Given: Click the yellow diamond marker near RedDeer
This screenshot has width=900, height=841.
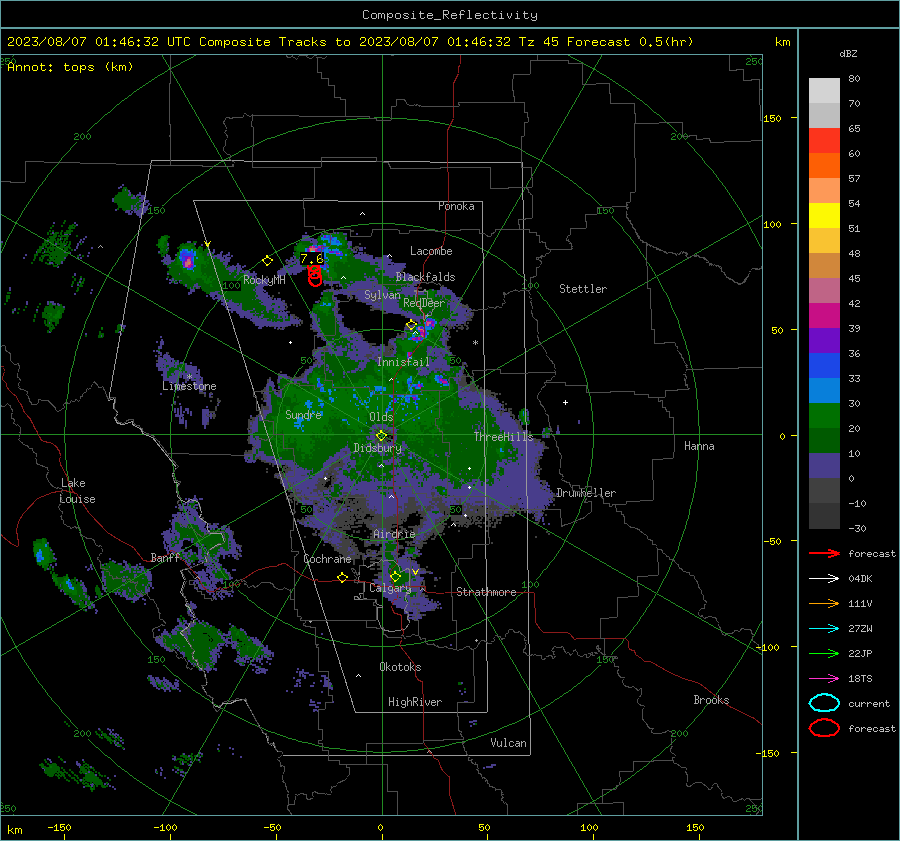Looking at the screenshot, I should tap(411, 325).
